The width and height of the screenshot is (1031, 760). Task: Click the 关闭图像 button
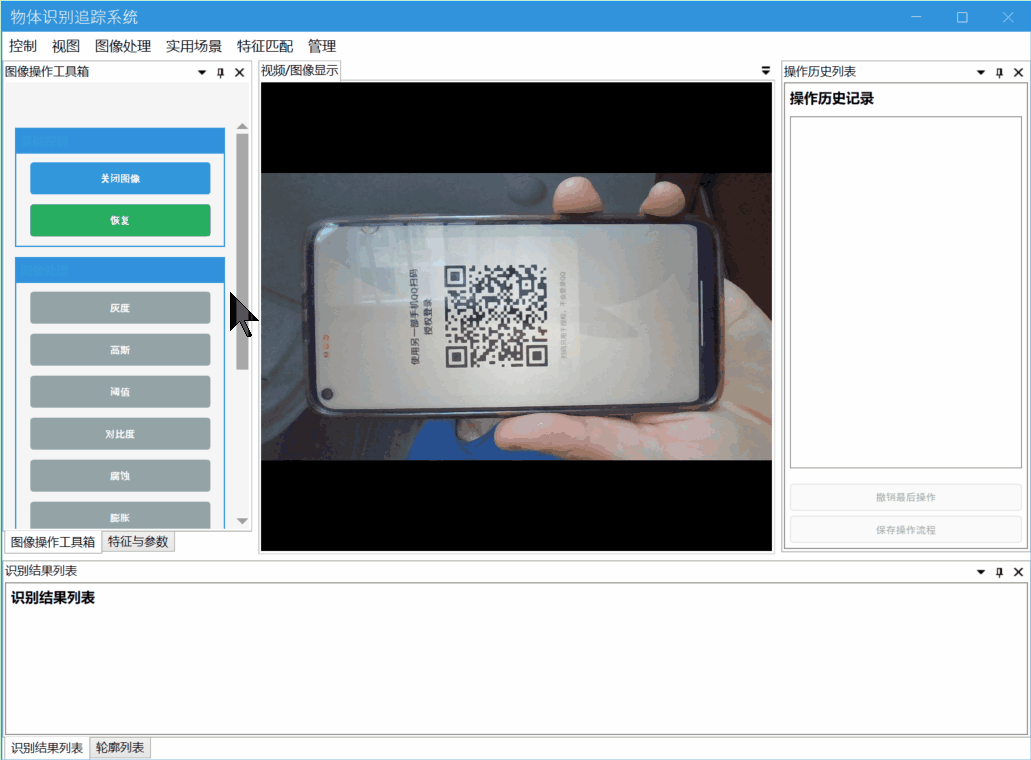120,178
